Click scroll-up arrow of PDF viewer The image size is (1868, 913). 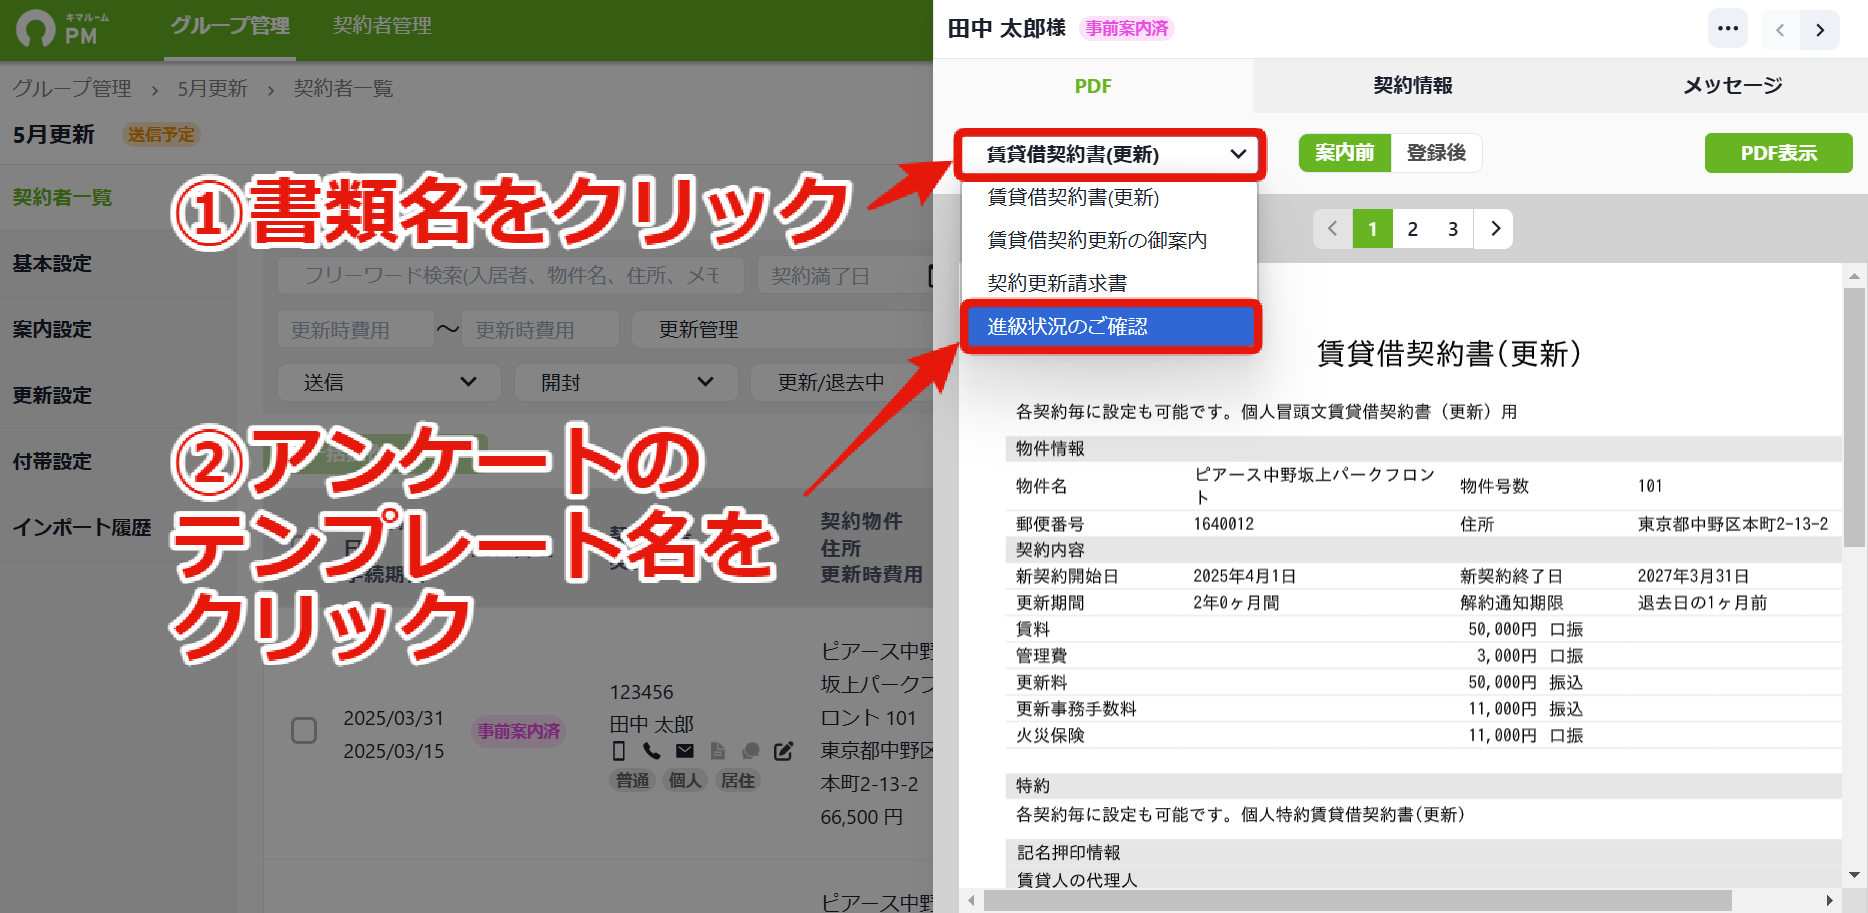pos(1854,276)
